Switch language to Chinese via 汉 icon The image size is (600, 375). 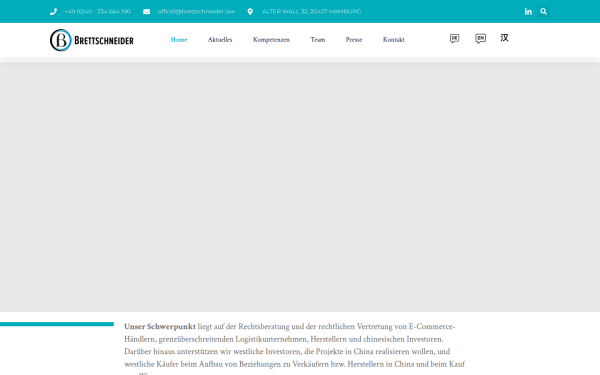[x=504, y=38]
